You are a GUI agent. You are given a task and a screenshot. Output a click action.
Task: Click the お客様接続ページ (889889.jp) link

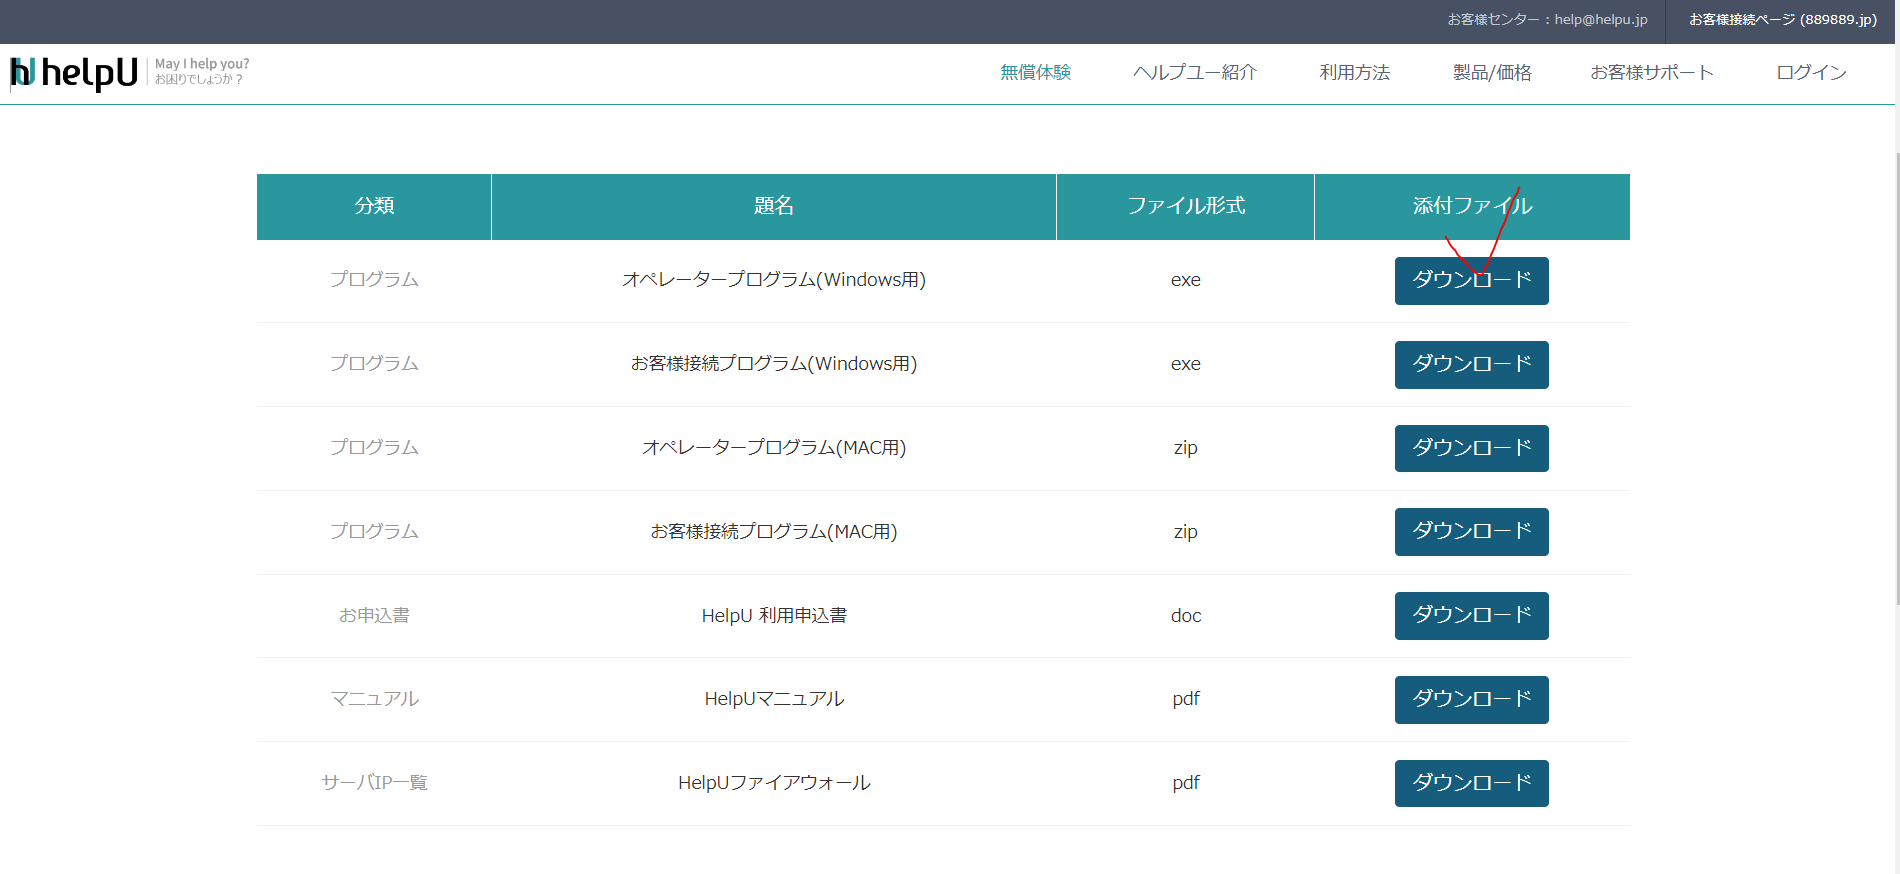1783,20
